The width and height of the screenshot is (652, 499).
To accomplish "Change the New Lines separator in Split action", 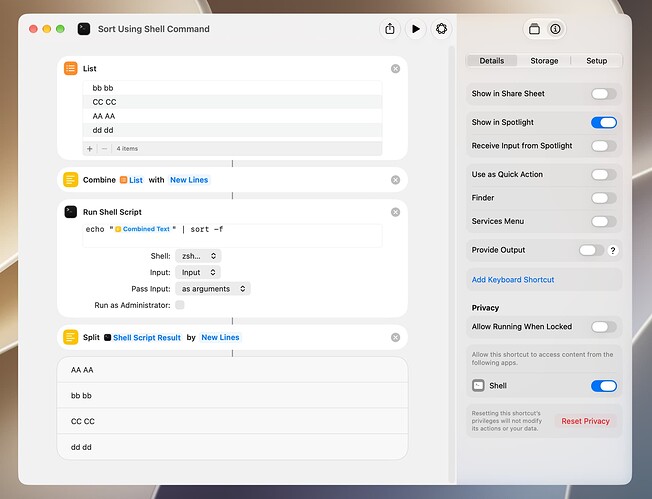I will pyautogui.click(x=220, y=337).
